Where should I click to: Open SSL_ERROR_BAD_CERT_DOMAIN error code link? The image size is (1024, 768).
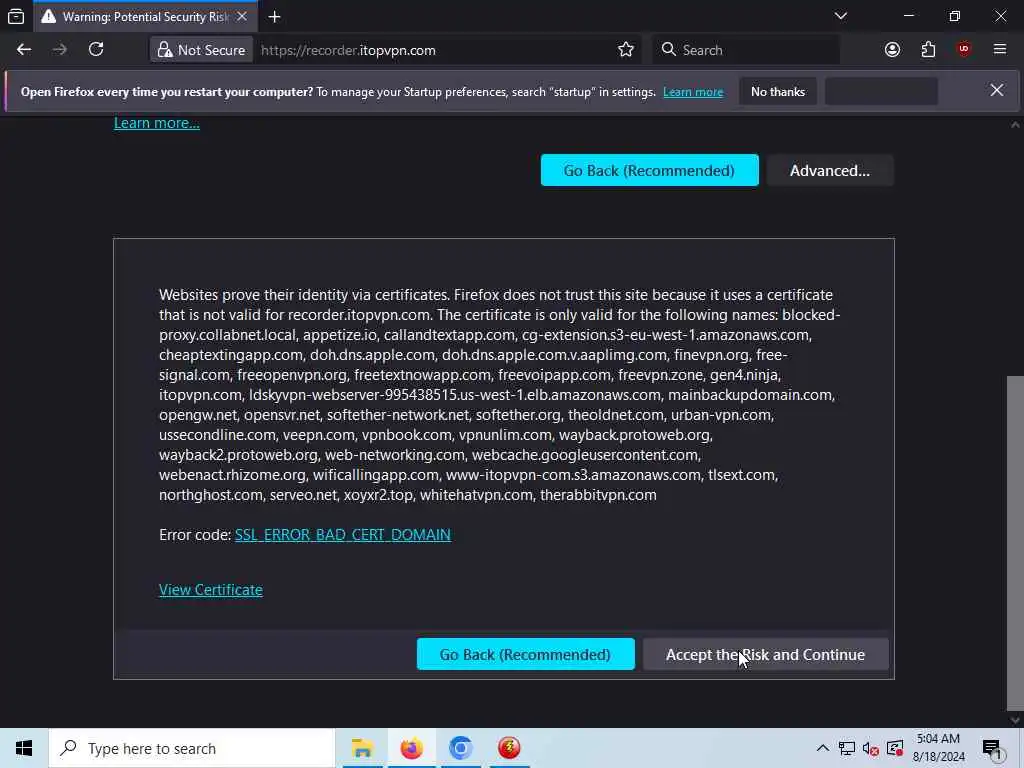342,535
